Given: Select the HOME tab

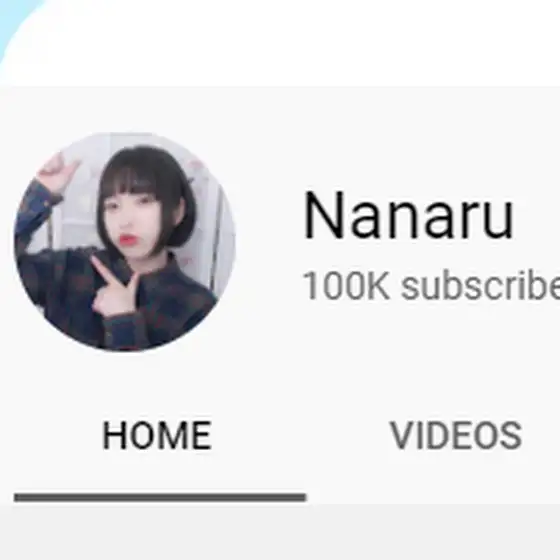Looking at the screenshot, I should [x=157, y=435].
